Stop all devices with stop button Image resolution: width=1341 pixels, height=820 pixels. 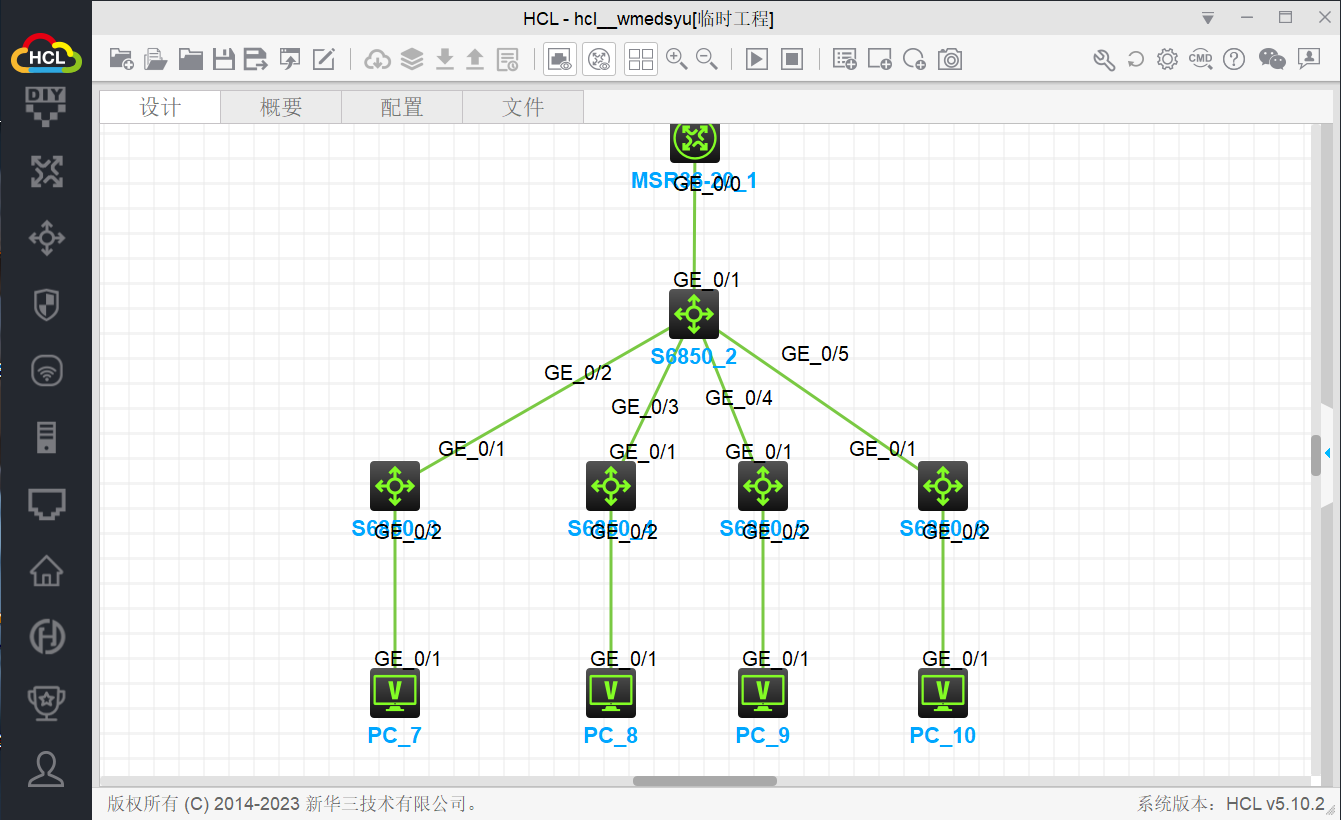pyautogui.click(x=792, y=59)
